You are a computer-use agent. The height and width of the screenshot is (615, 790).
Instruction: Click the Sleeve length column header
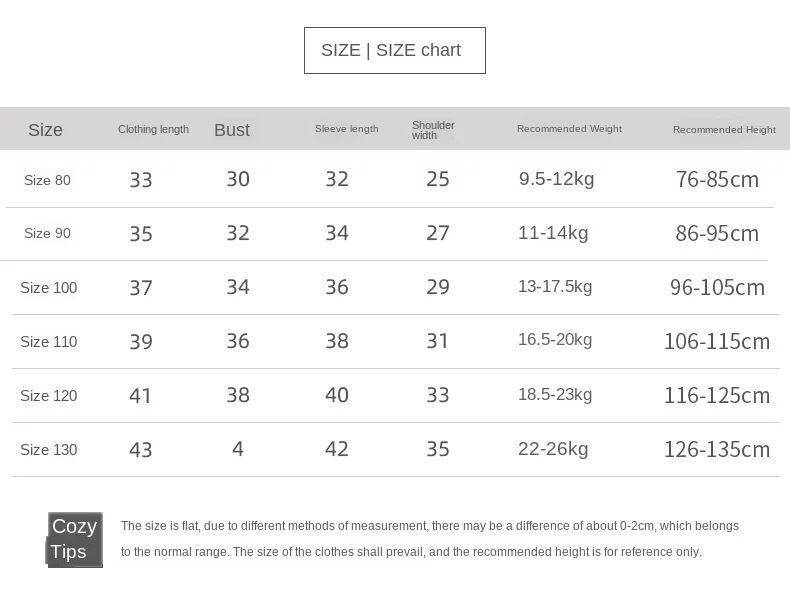pyautogui.click(x=346, y=129)
